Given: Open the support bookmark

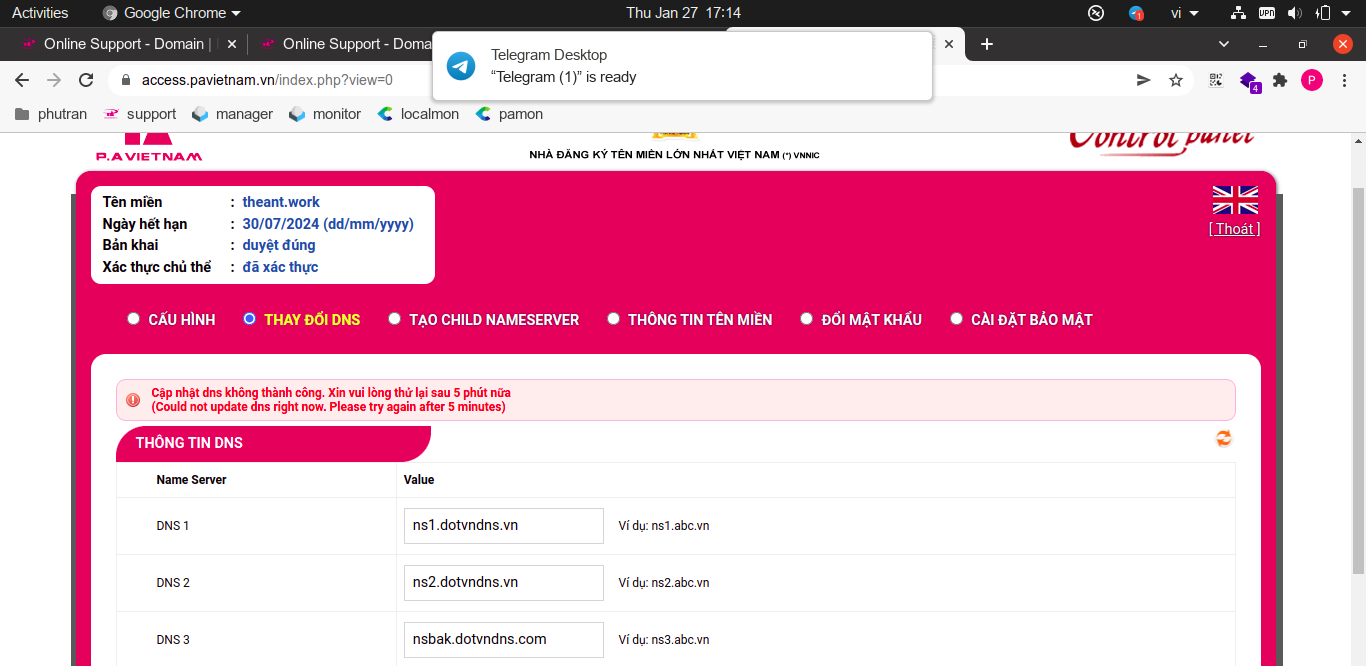Looking at the screenshot, I should click(140, 114).
